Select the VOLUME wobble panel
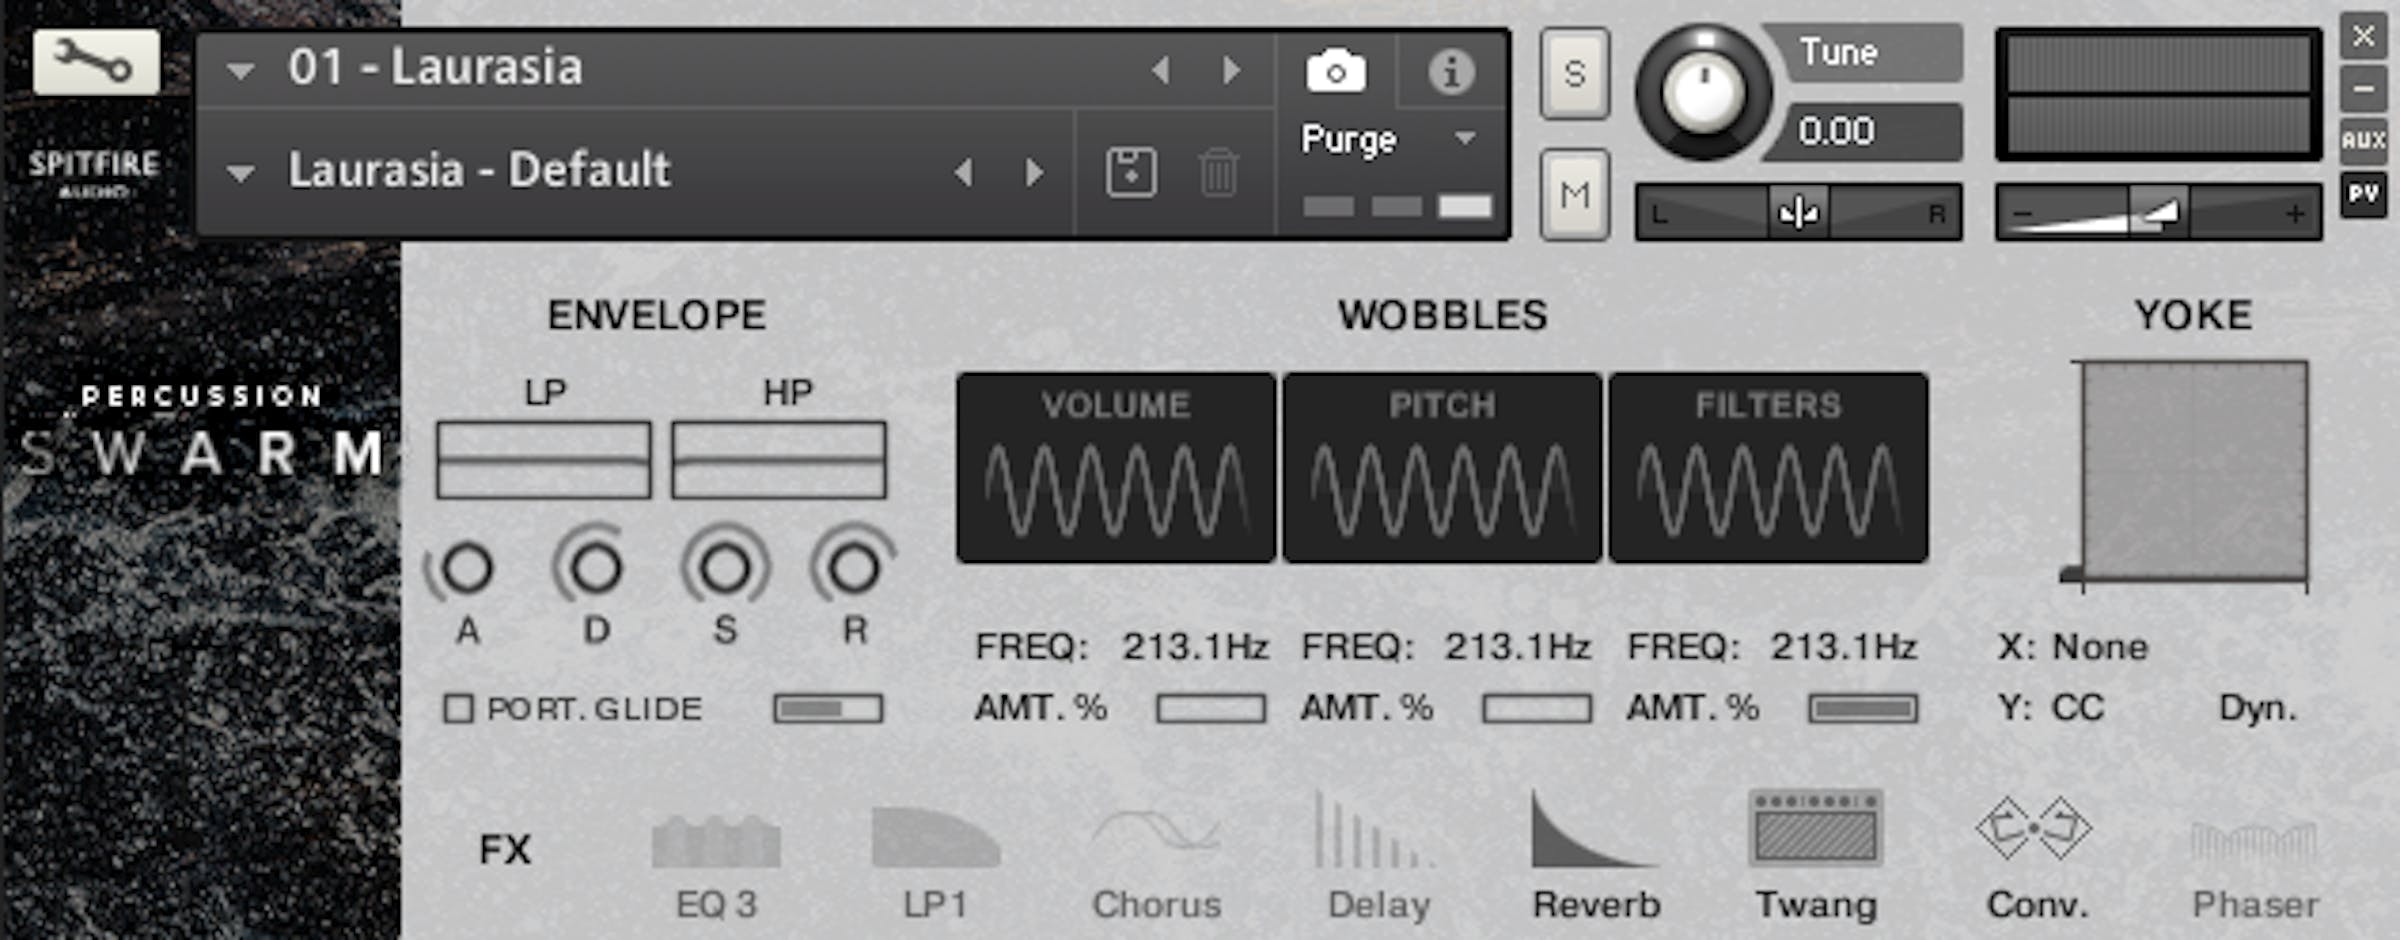Image resolution: width=2400 pixels, height=940 pixels. (x=1116, y=468)
